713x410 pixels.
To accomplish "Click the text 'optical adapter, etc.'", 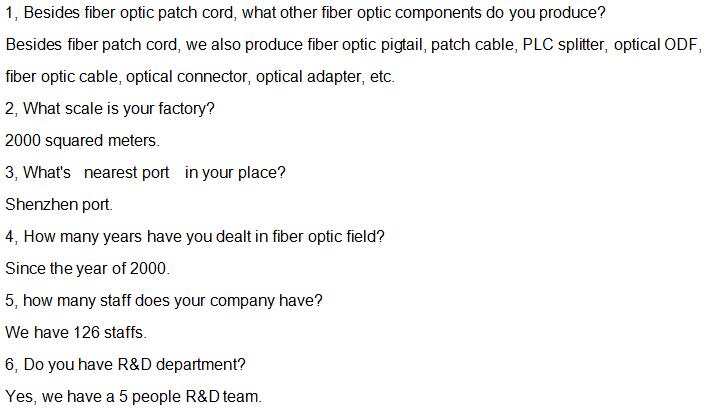I will 325,77.
